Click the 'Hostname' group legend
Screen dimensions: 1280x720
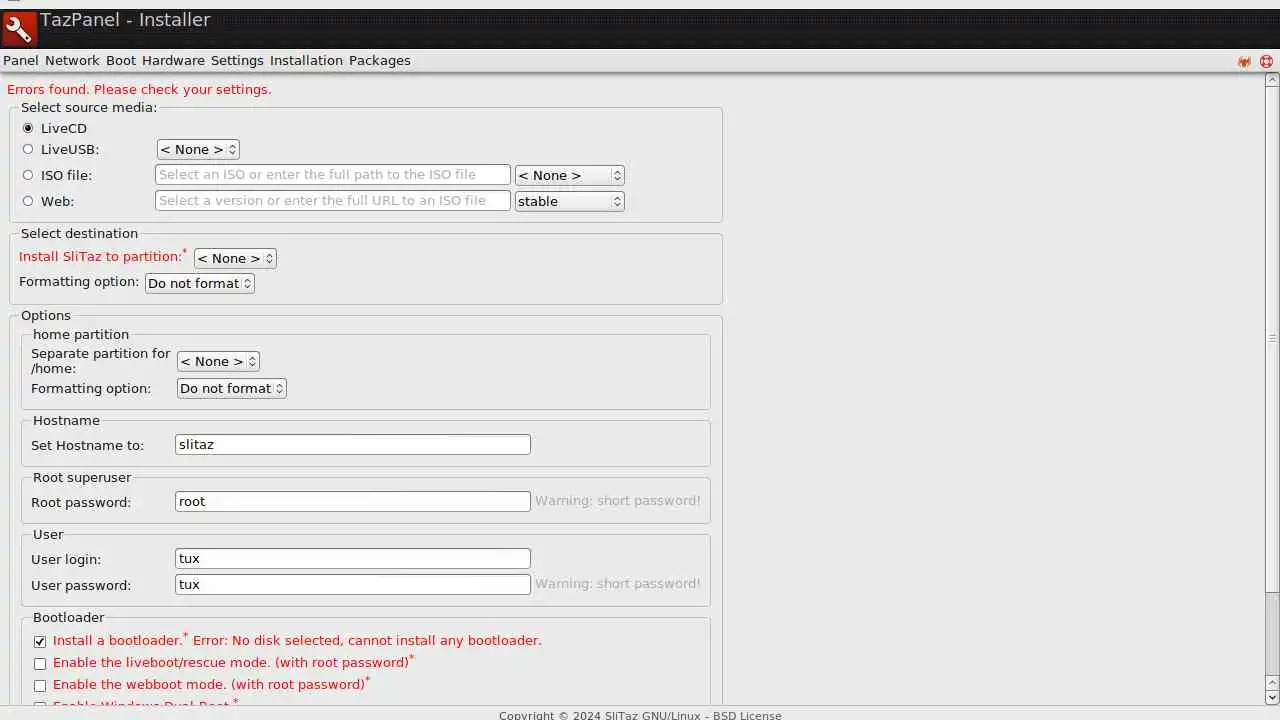(x=66, y=421)
